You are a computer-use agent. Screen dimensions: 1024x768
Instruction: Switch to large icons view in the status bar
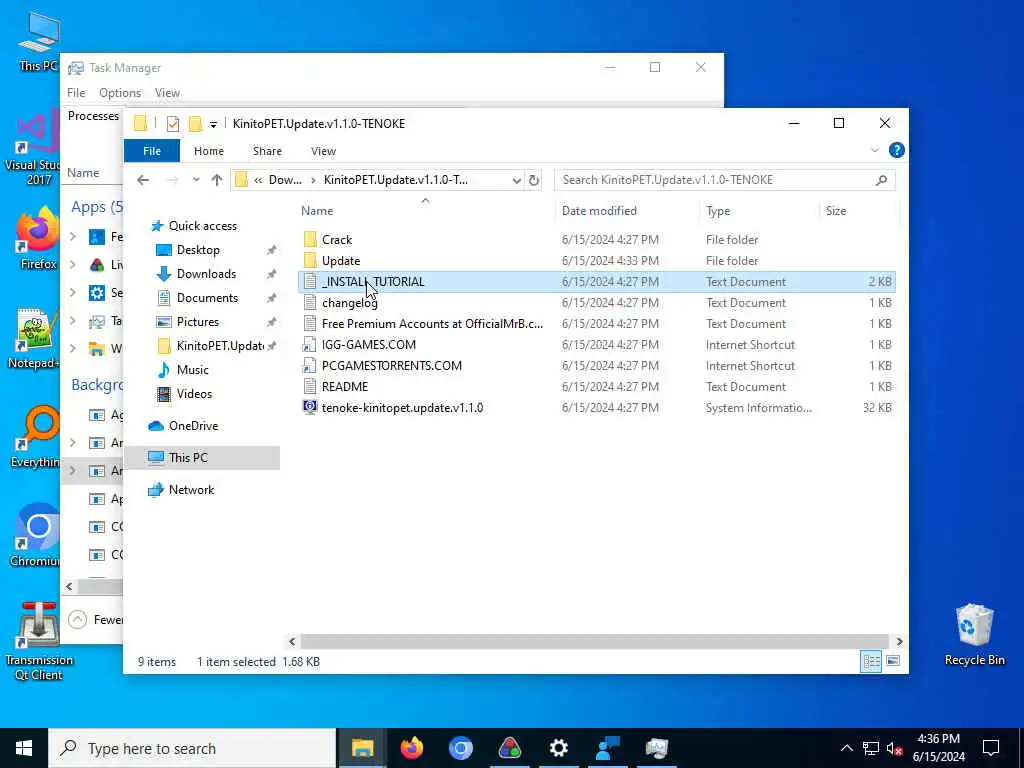point(893,661)
